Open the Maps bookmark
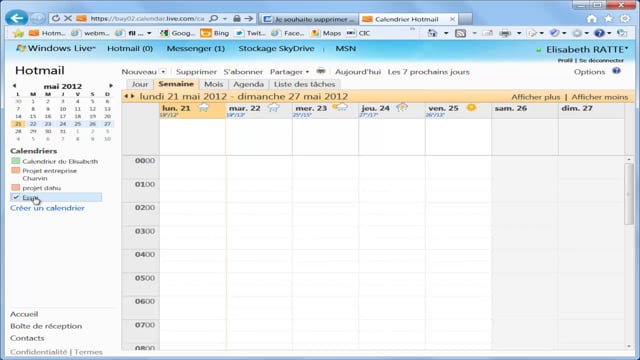 326,33
